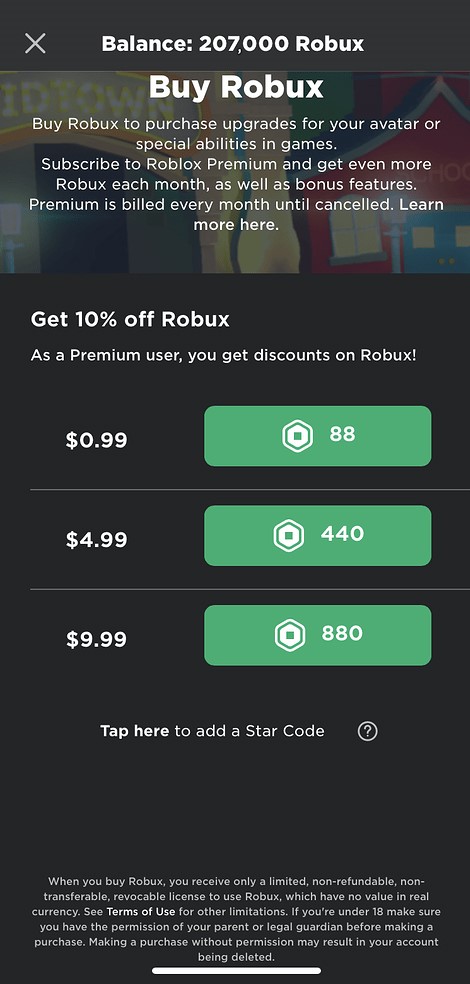Tap the Balance: 207,000 Robux header

click(x=233, y=44)
